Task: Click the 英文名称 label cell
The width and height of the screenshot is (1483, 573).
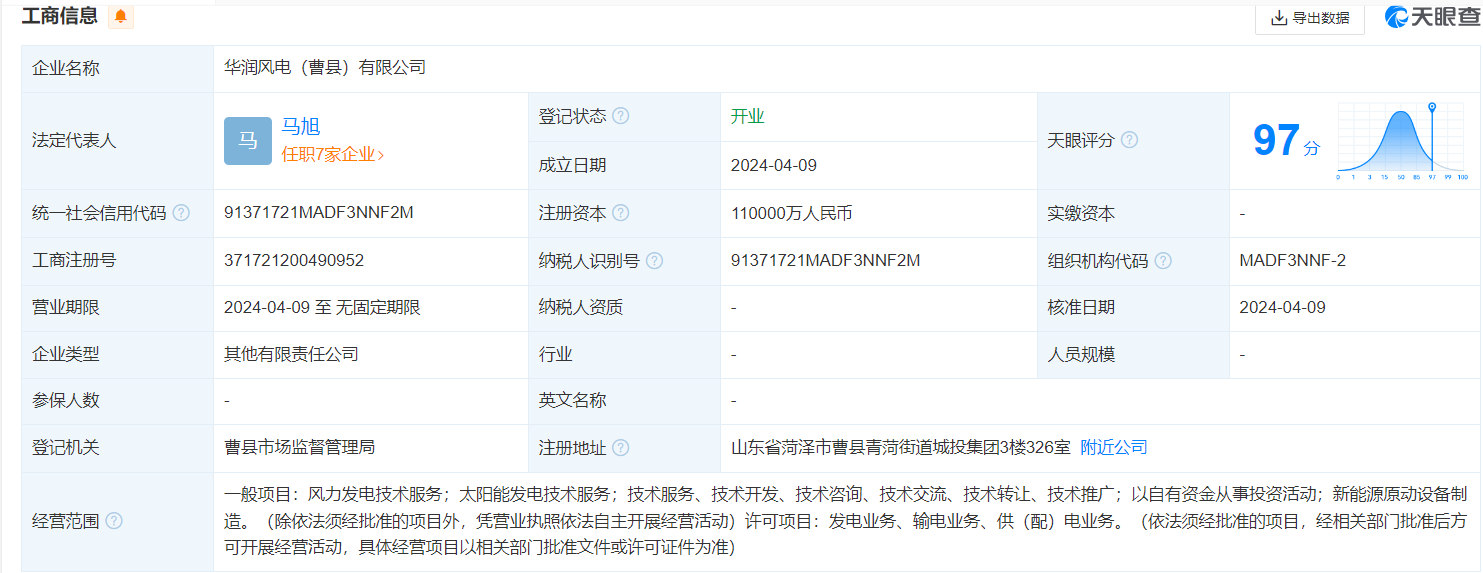Action: [625, 400]
